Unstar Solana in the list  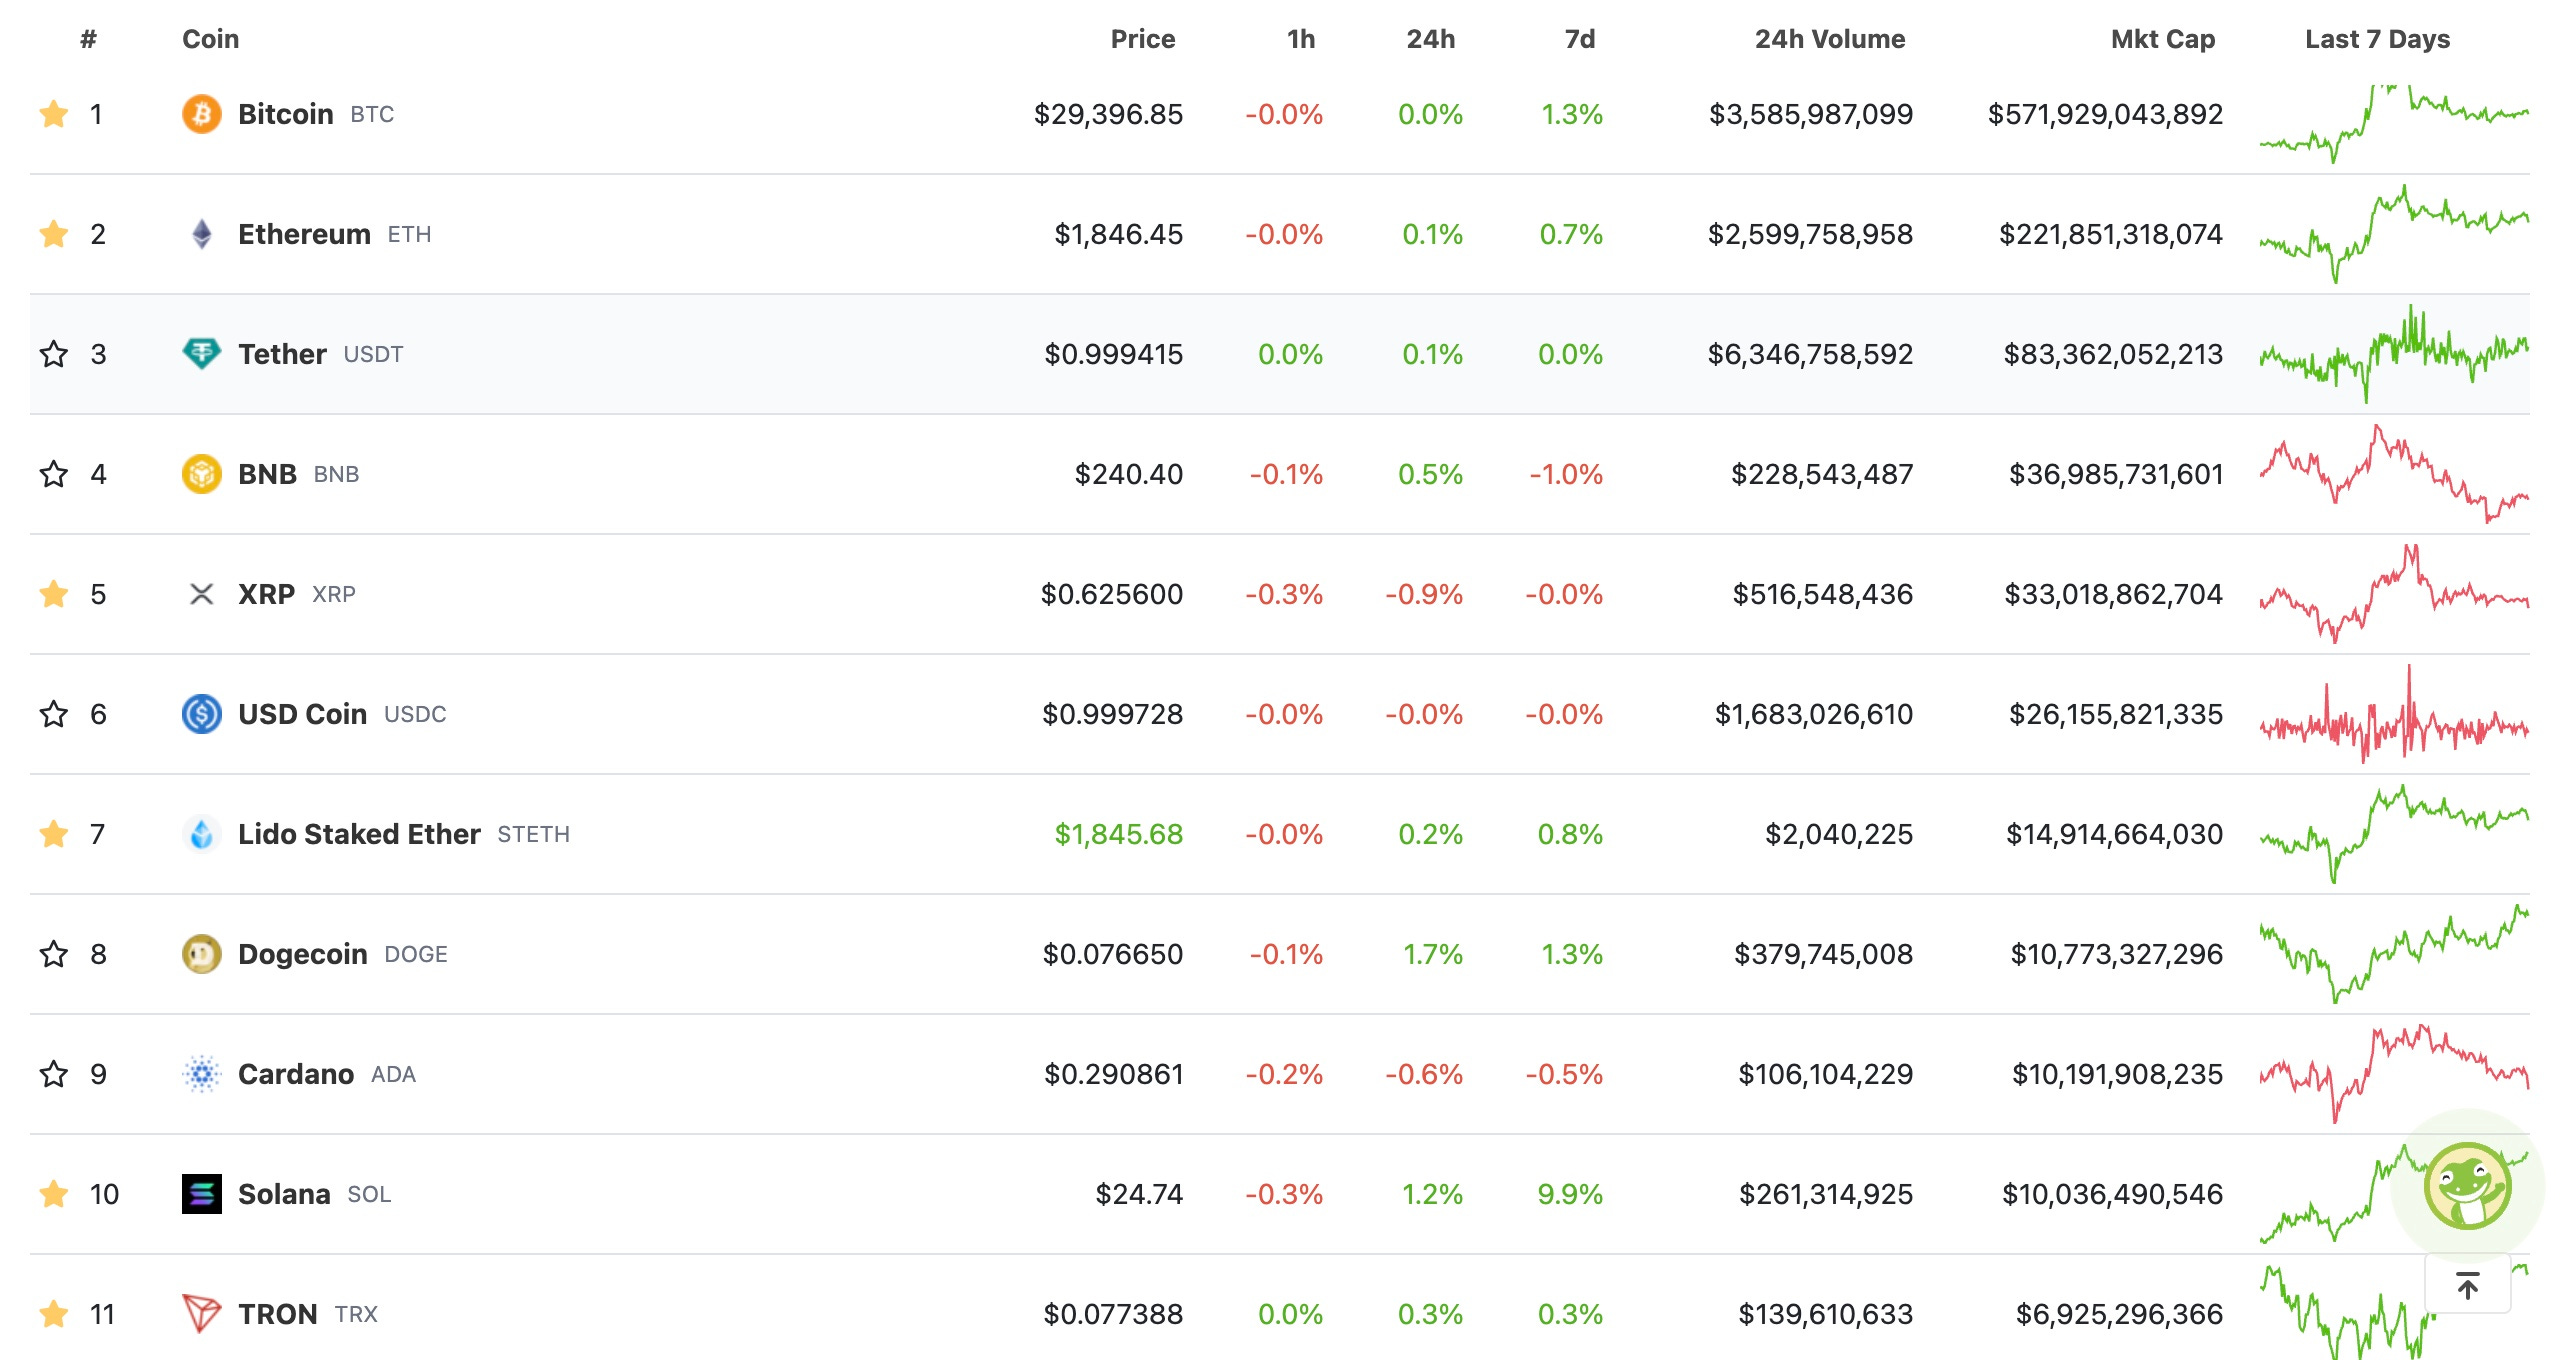point(54,1194)
